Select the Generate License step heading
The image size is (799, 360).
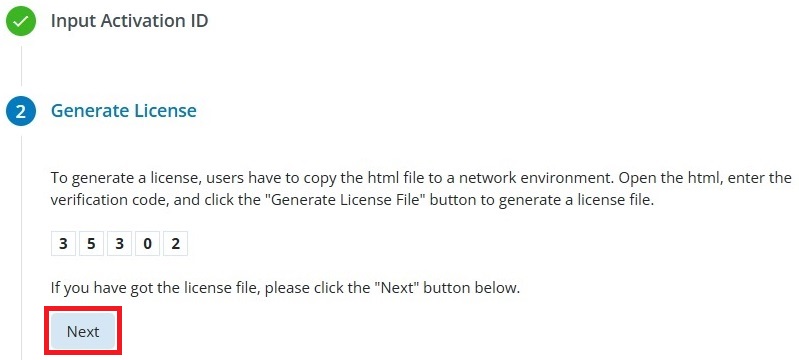tap(124, 111)
